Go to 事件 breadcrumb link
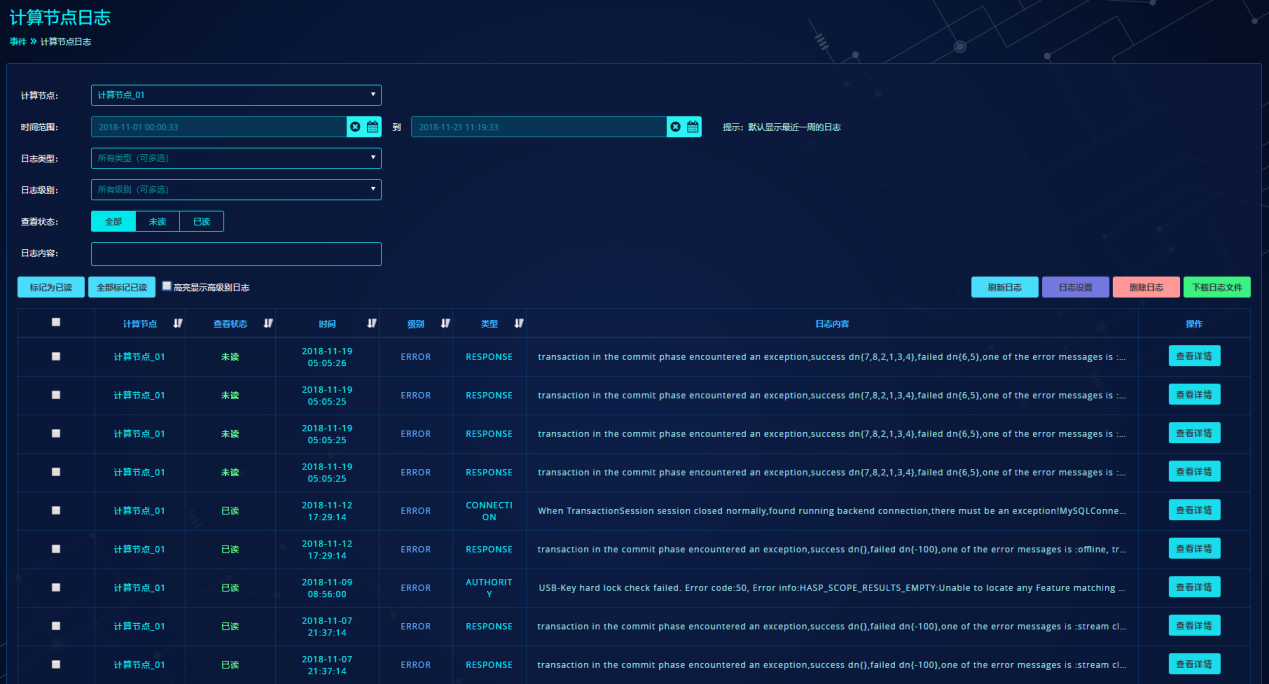Viewport: 1269px width, 684px height. (x=18, y=42)
